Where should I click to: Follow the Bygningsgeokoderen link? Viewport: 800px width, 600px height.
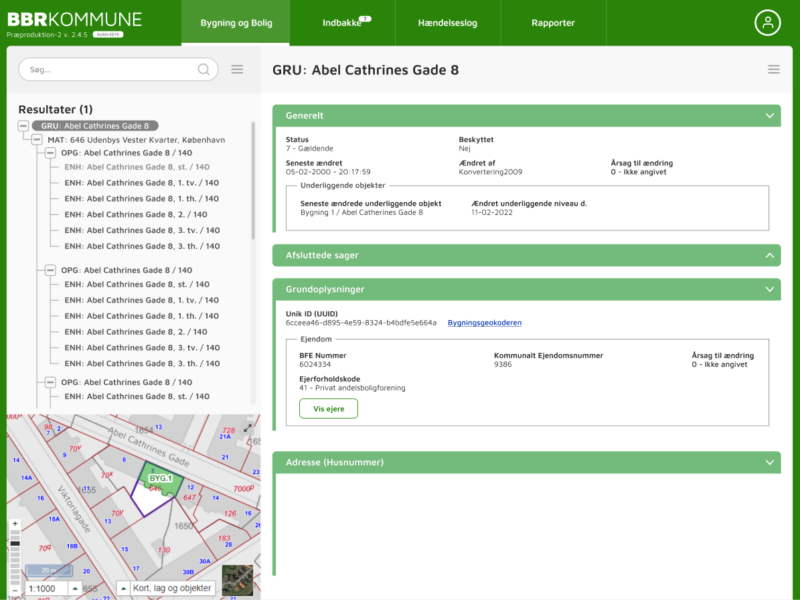coord(484,323)
